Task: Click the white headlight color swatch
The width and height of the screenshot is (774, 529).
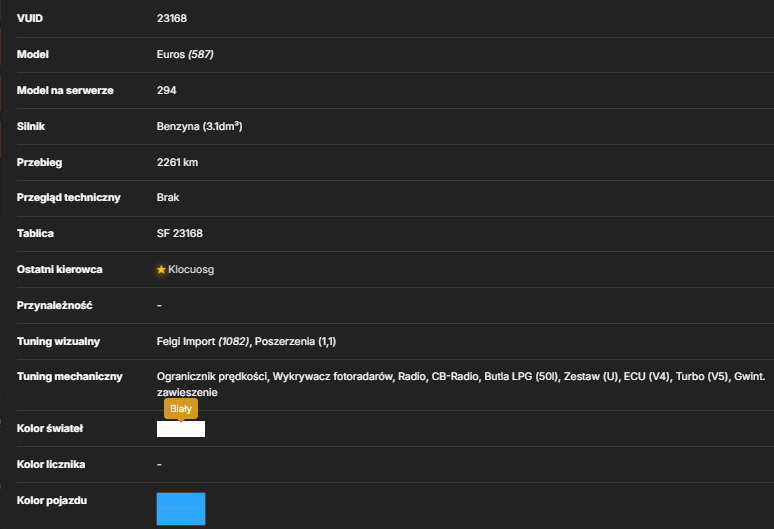Action: [x=181, y=429]
